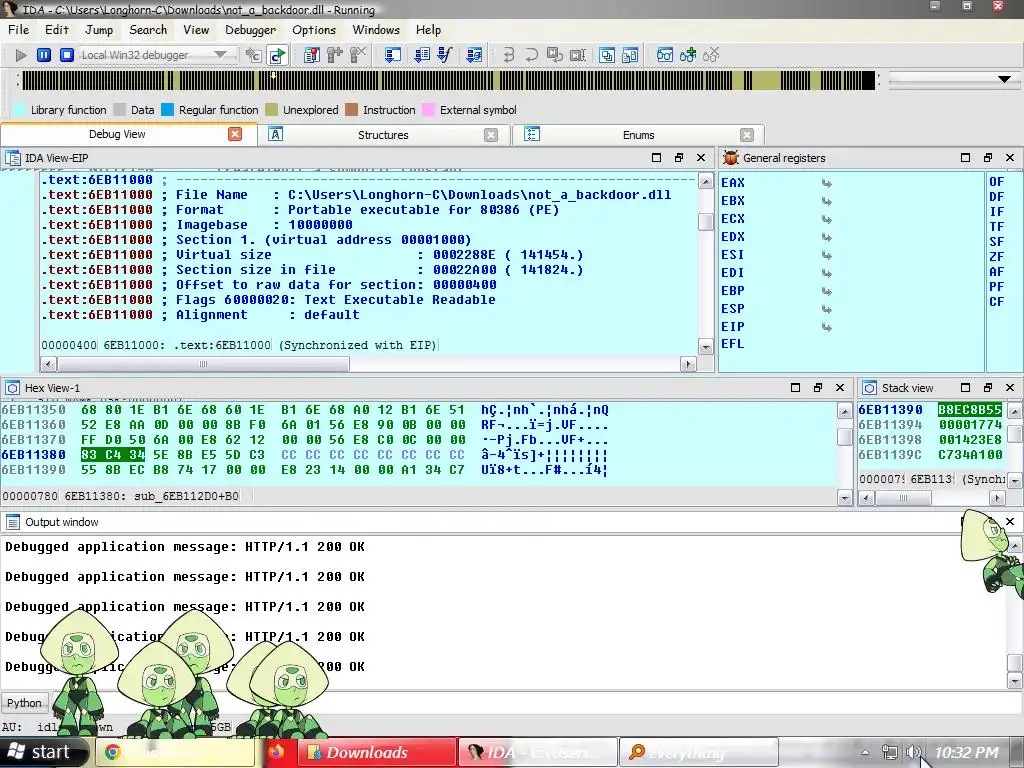The height and width of the screenshot is (768, 1024).
Task: Jump to the ESP register value arrow
Action: coord(826,309)
